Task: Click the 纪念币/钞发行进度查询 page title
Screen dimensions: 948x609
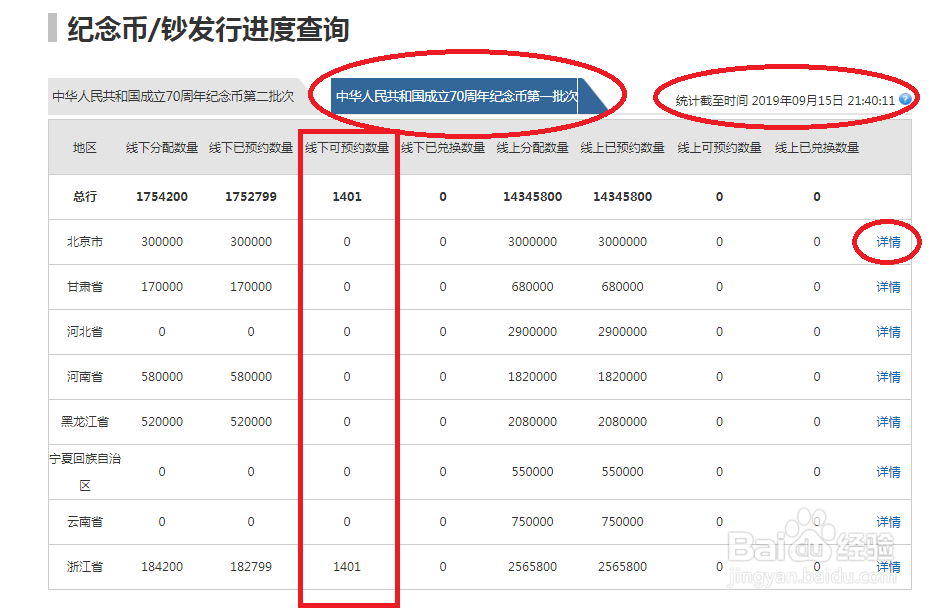Action: 209,29
